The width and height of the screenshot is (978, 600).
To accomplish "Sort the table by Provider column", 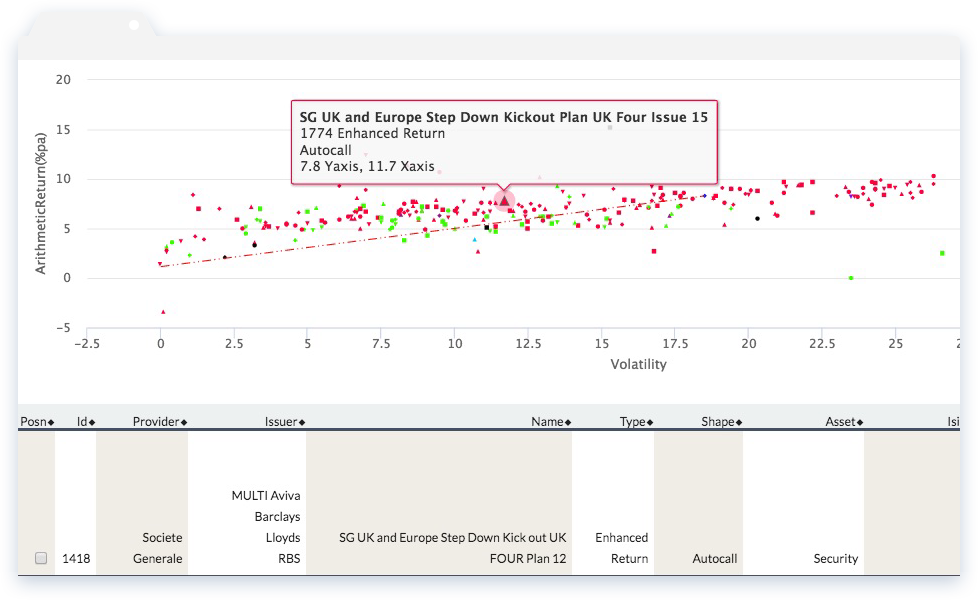I will [x=160, y=422].
